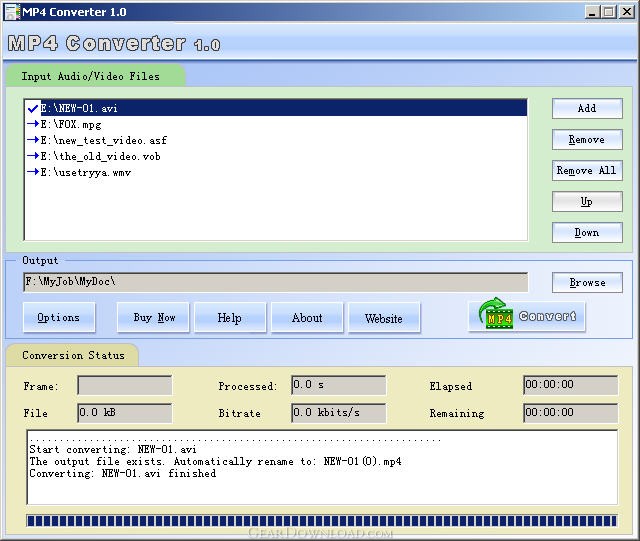640x541 pixels.
Task: Click the Remaining time field
Action: tap(571, 413)
